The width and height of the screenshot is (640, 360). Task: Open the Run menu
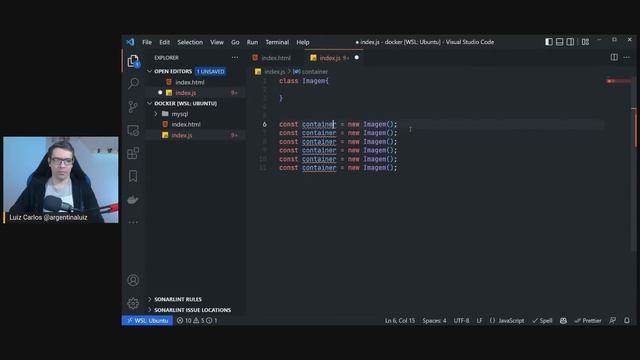point(252,42)
